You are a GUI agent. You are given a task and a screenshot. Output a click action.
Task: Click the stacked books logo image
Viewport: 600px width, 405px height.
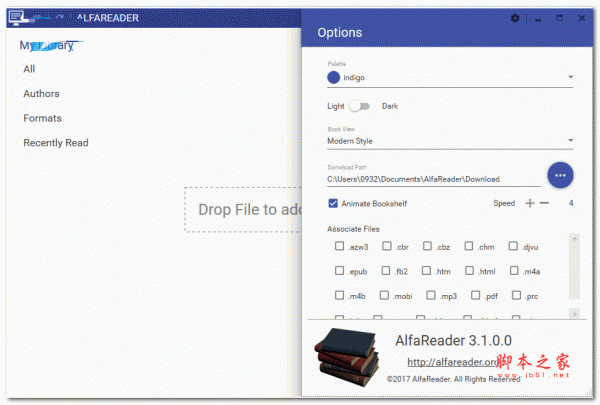click(346, 356)
